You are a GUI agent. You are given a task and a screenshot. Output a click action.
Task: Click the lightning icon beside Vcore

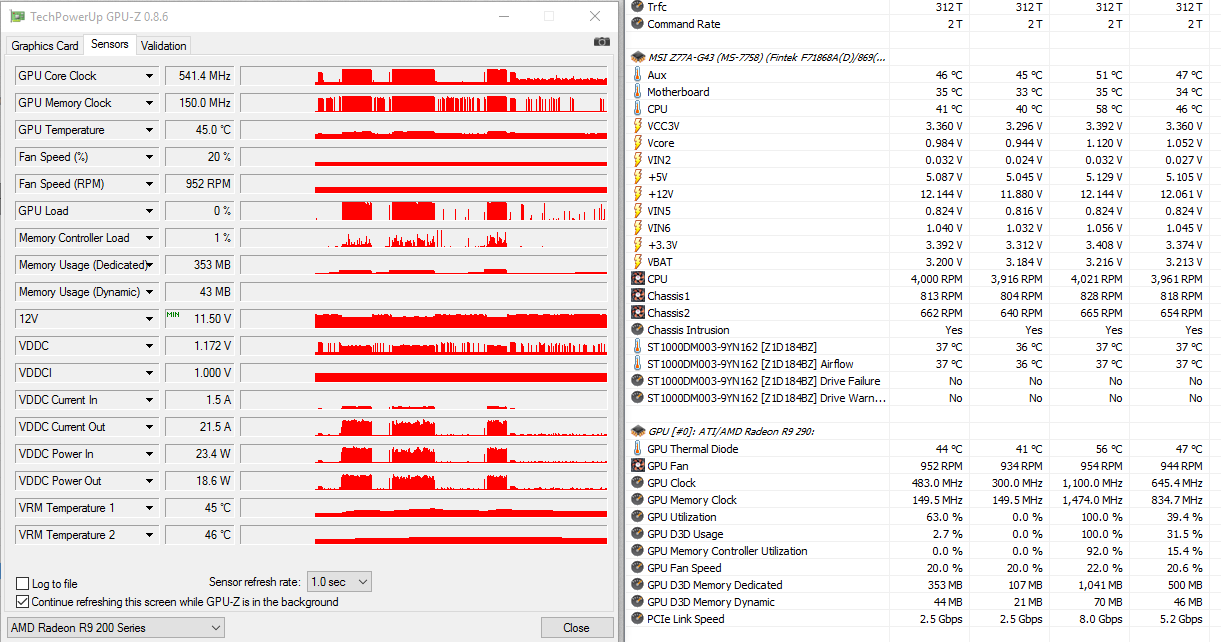coord(638,143)
